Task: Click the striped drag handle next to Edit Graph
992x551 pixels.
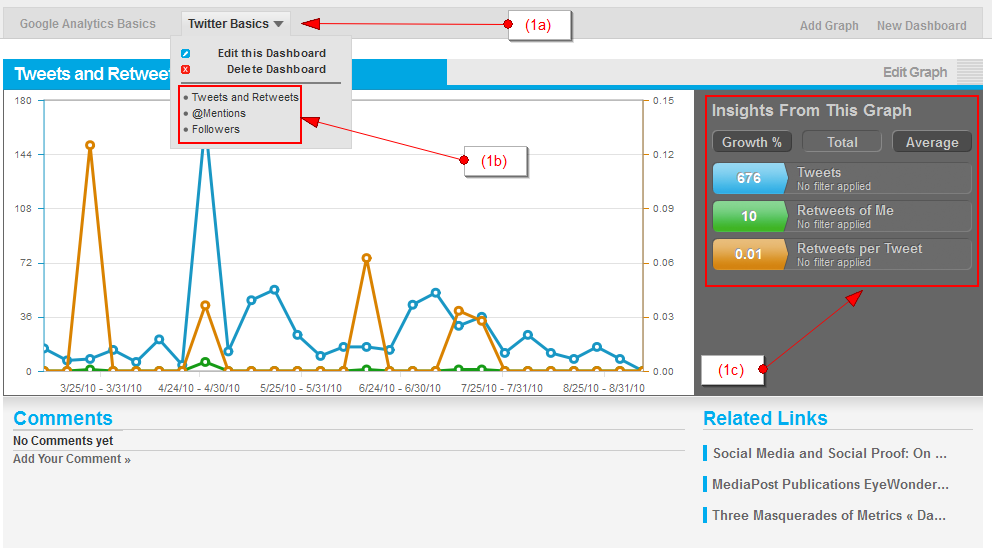Action: pyautogui.click(x=969, y=71)
